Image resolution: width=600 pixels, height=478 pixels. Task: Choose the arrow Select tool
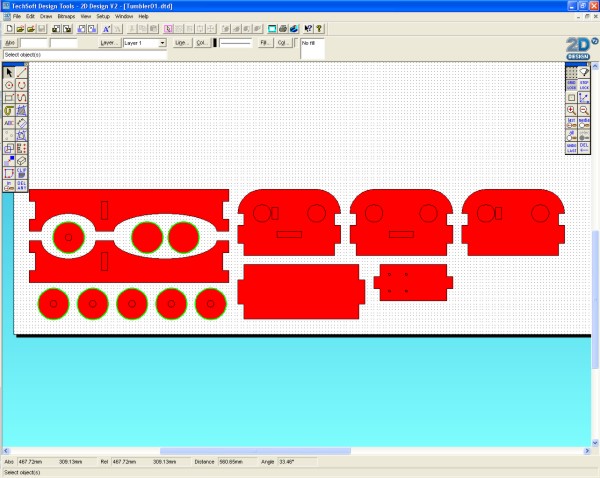(x=9, y=72)
